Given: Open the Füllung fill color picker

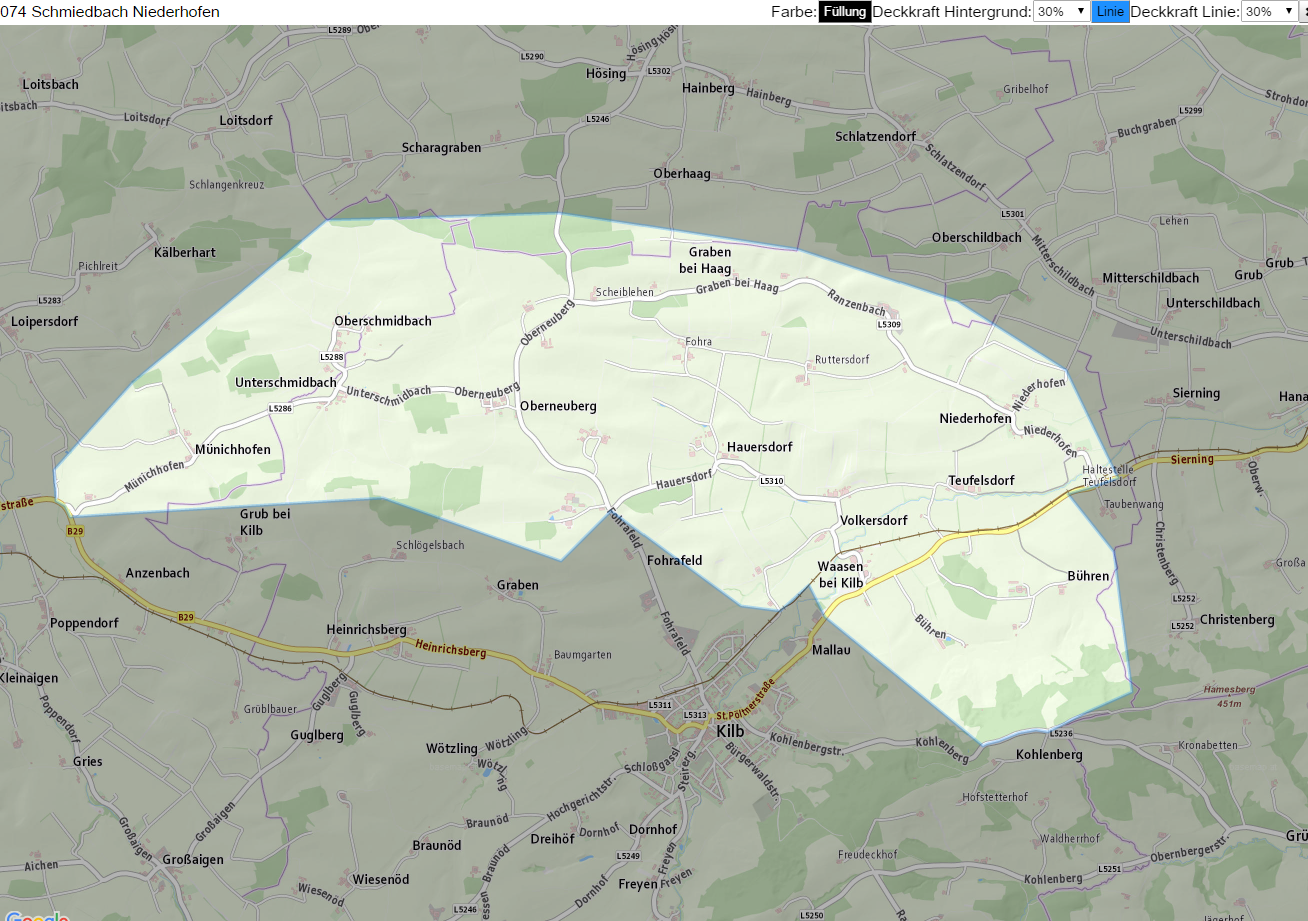Looking at the screenshot, I should (845, 12).
